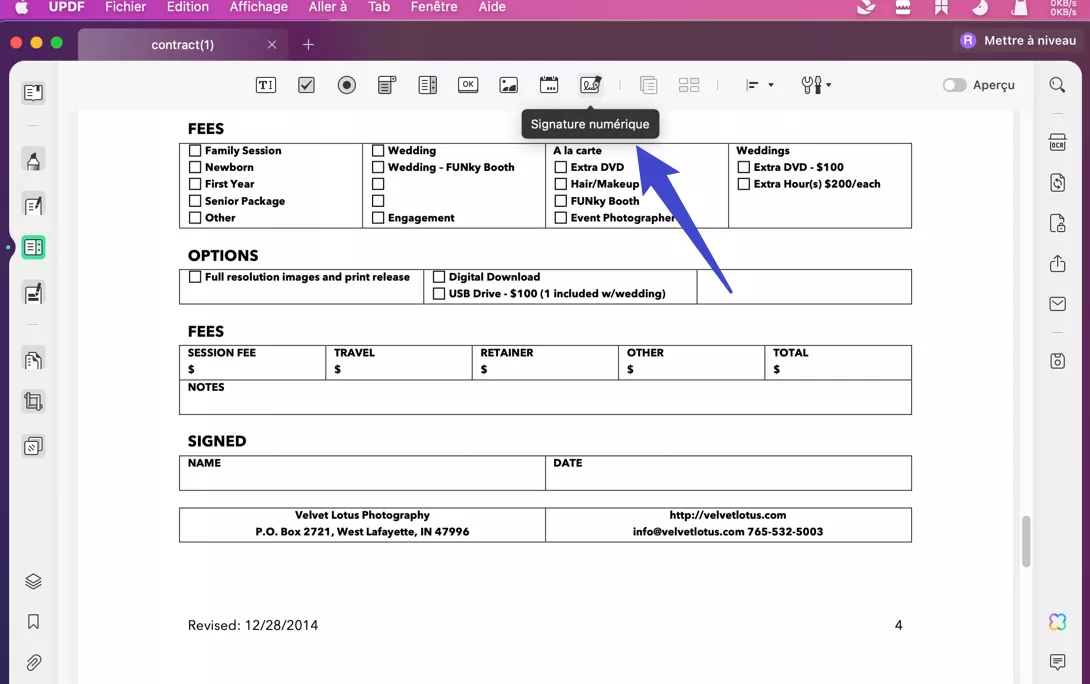Select the Check Box form tool
This screenshot has width=1090, height=684.
pos(306,85)
